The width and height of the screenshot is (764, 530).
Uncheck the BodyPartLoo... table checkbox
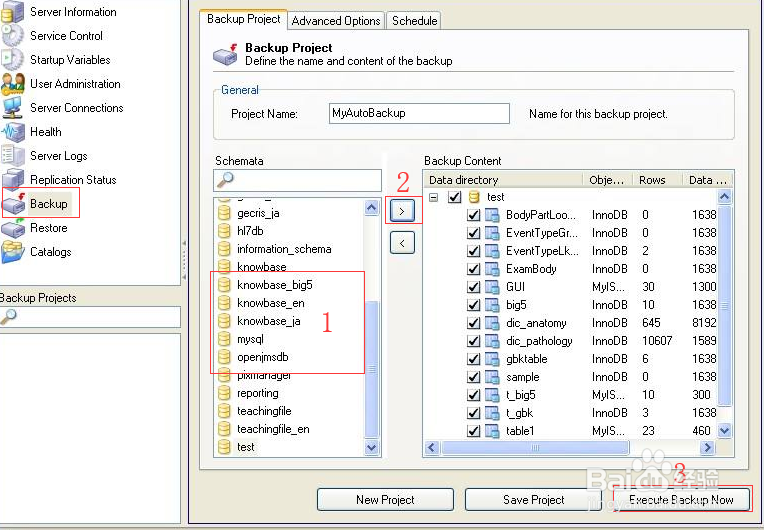[473, 215]
